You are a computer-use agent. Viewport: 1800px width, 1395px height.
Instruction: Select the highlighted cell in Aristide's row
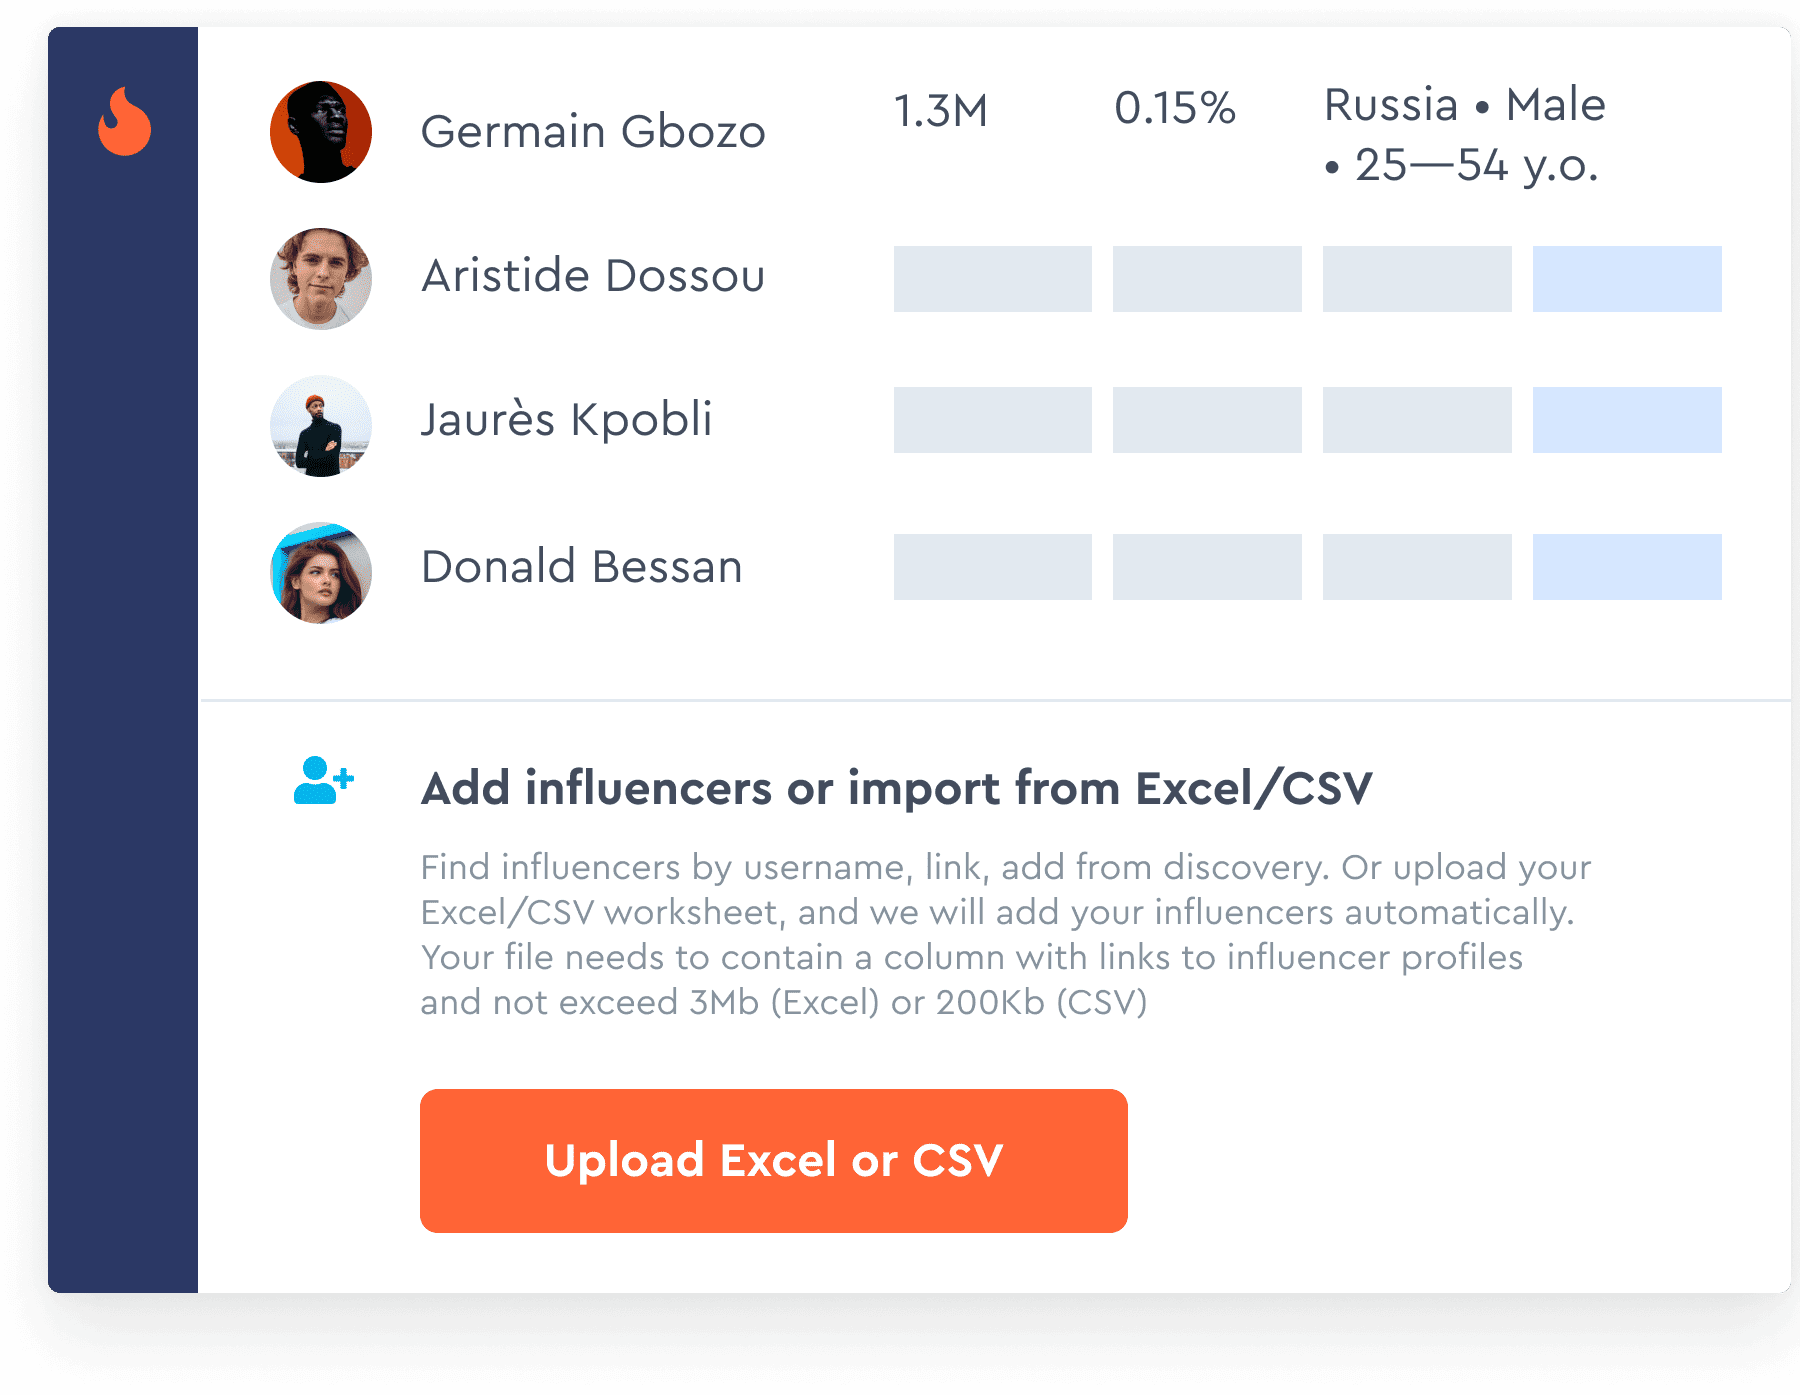point(1626,279)
